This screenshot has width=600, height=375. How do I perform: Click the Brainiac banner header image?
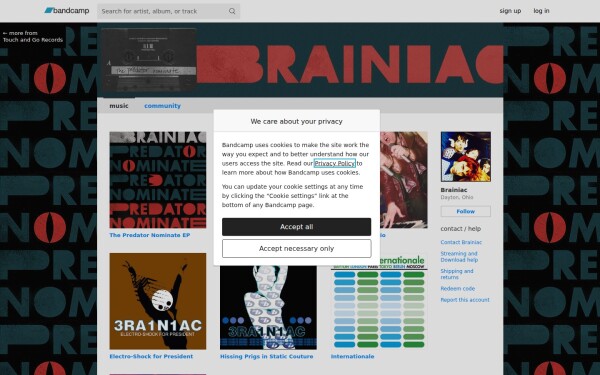click(300, 60)
